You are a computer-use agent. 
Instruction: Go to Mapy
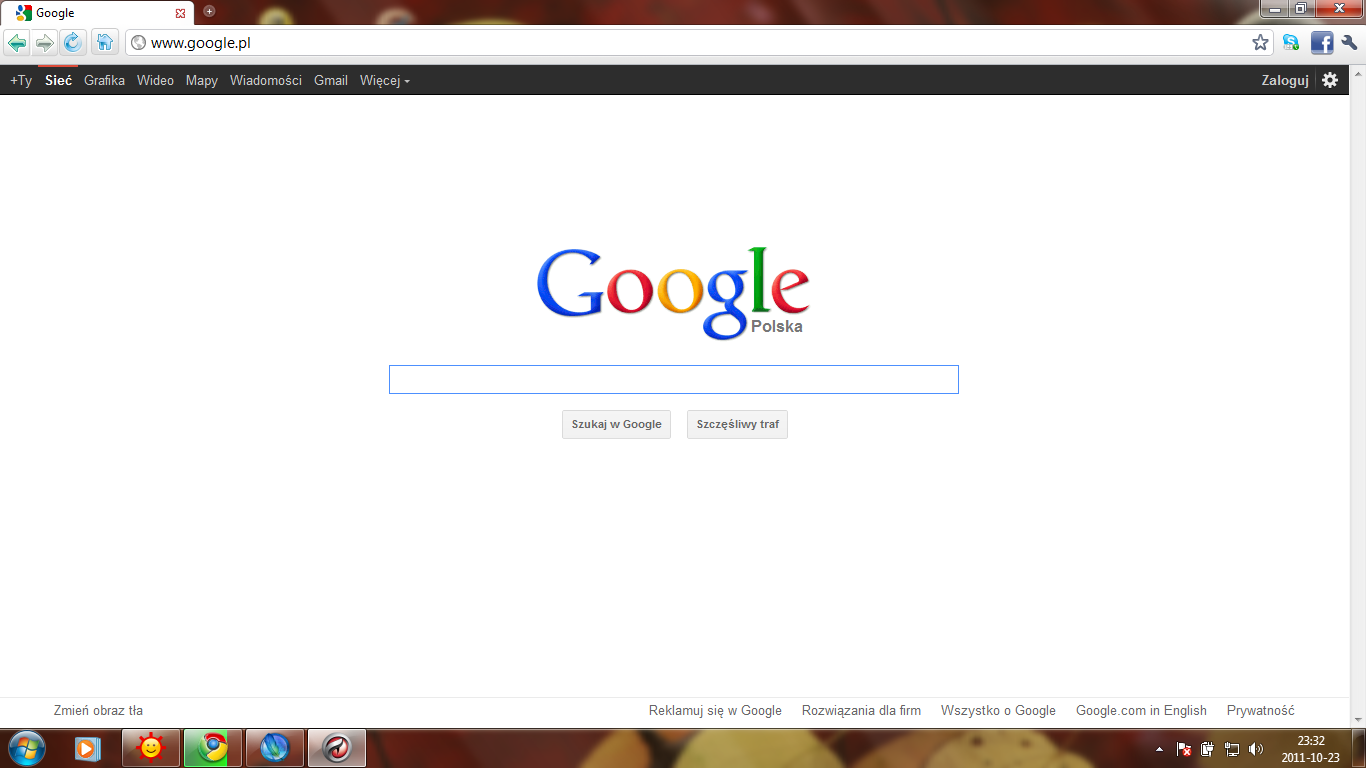pyautogui.click(x=202, y=81)
